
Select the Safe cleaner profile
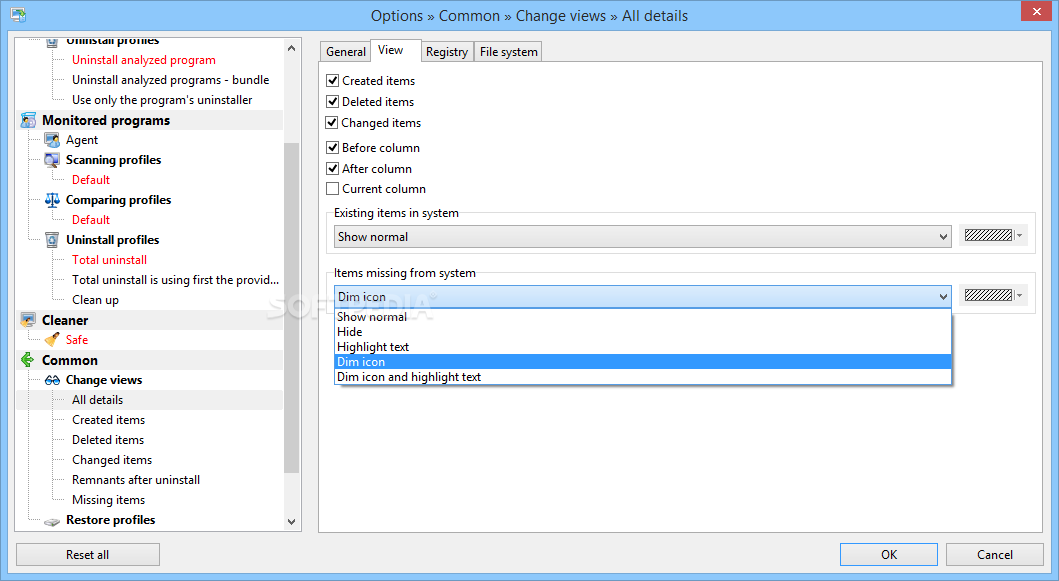coord(77,340)
